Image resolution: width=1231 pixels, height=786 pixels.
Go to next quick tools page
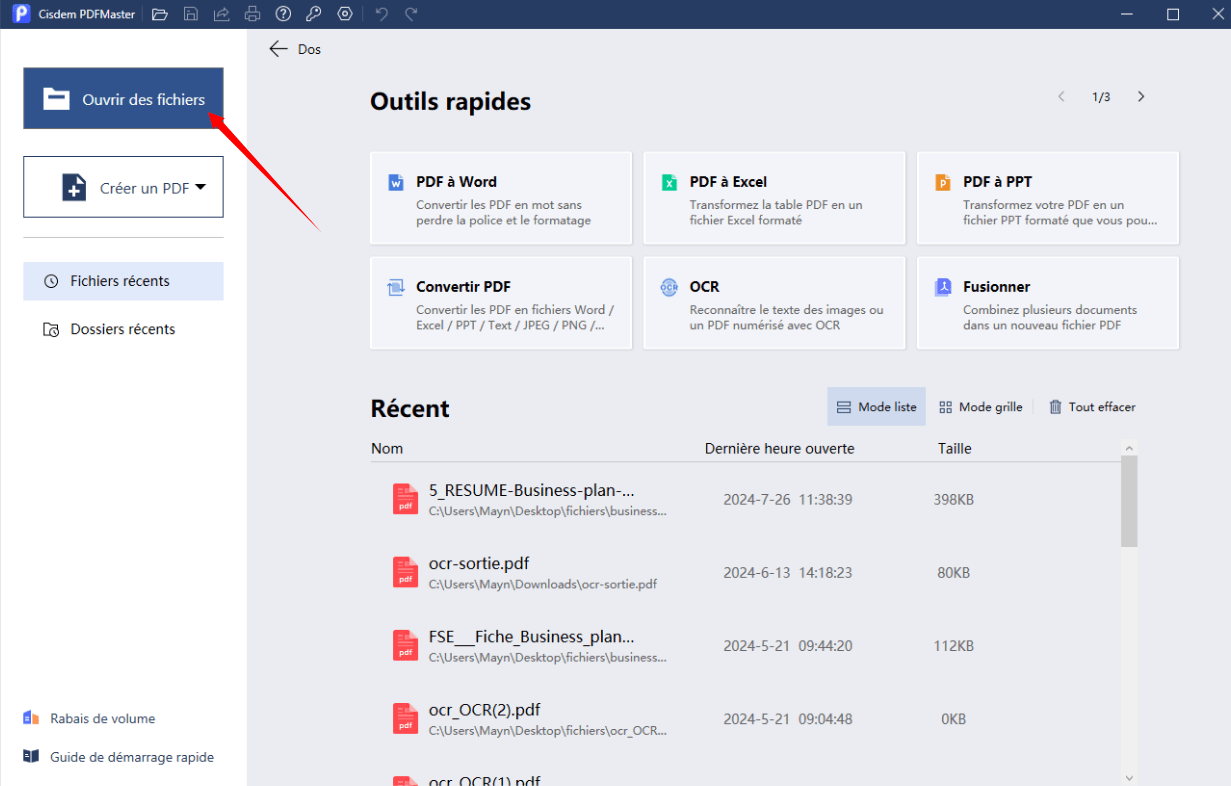(1141, 97)
